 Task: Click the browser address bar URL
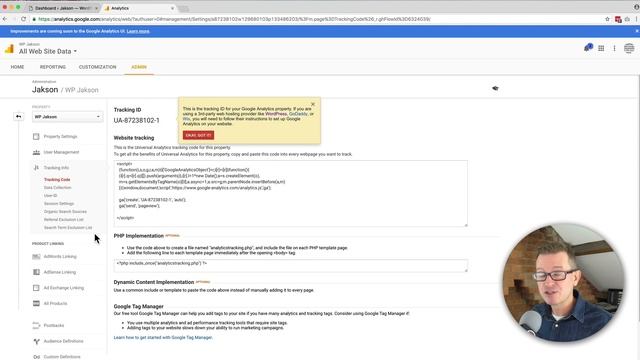pyautogui.click(x=234, y=19)
